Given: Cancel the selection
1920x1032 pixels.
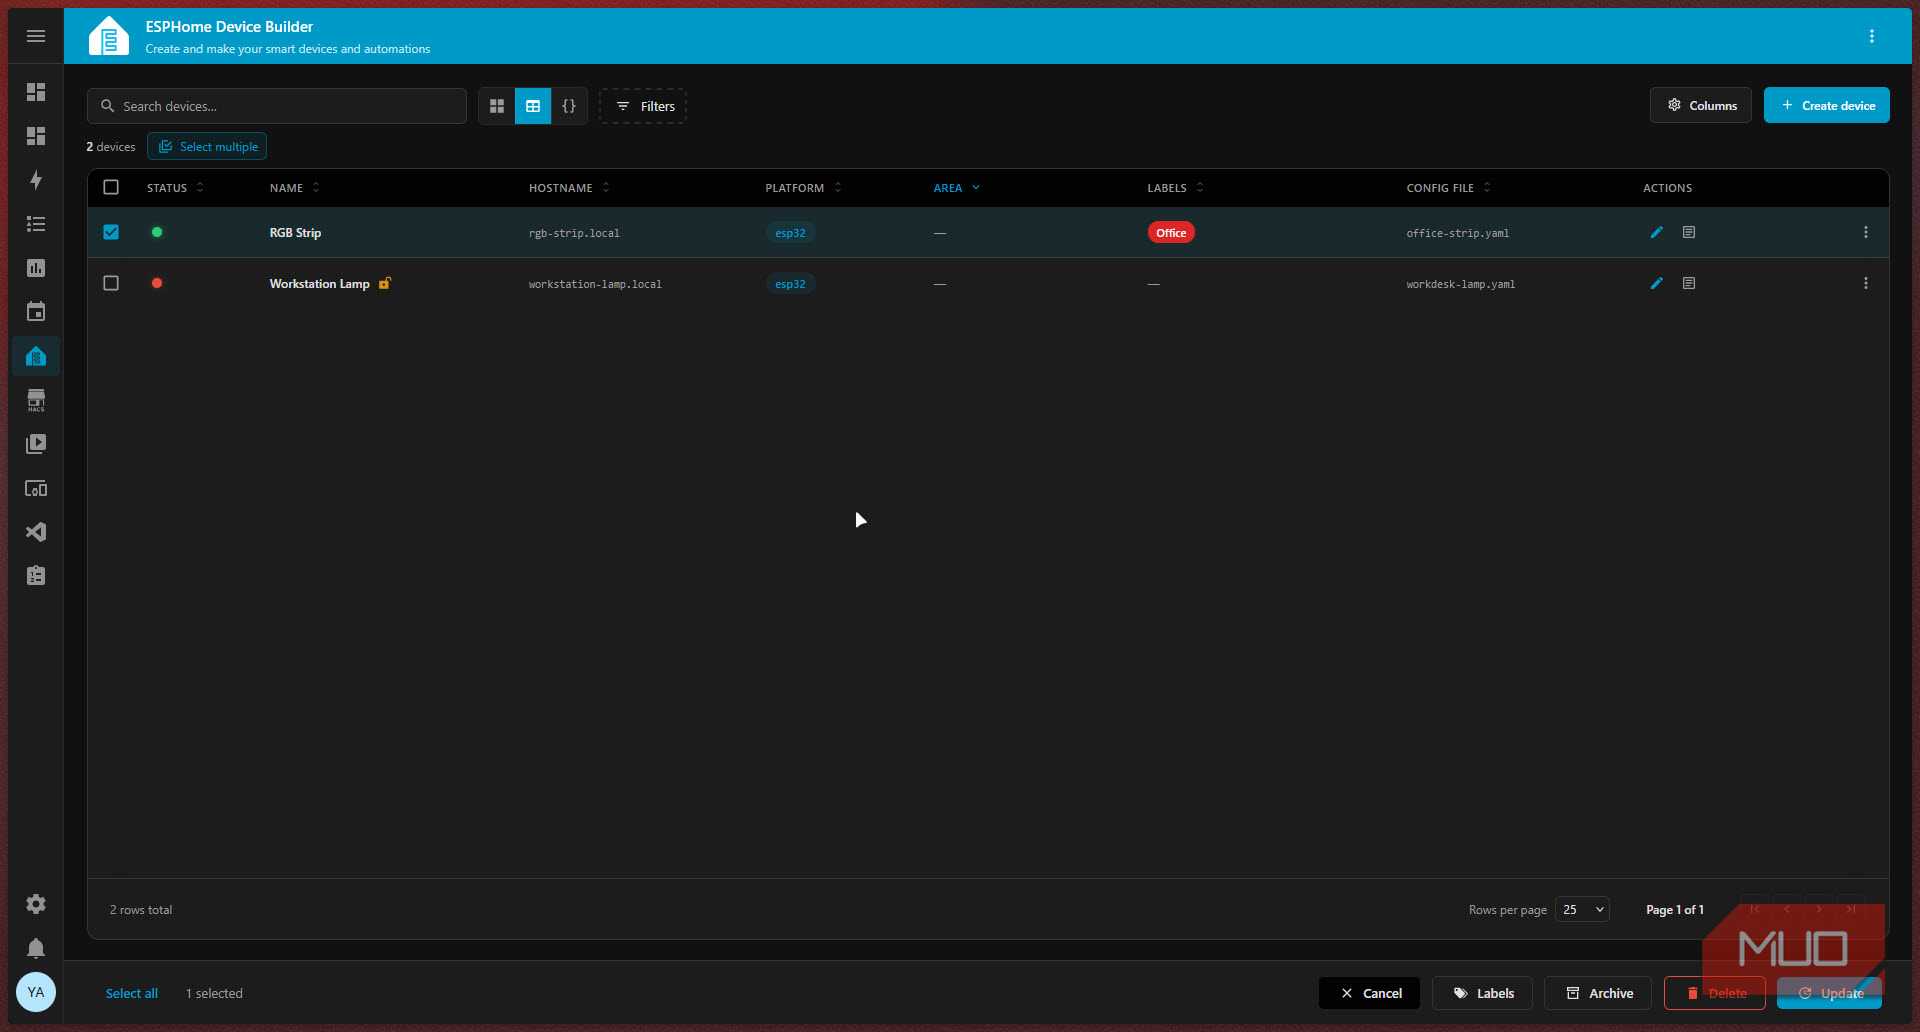Looking at the screenshot, I should (1369, 993).
